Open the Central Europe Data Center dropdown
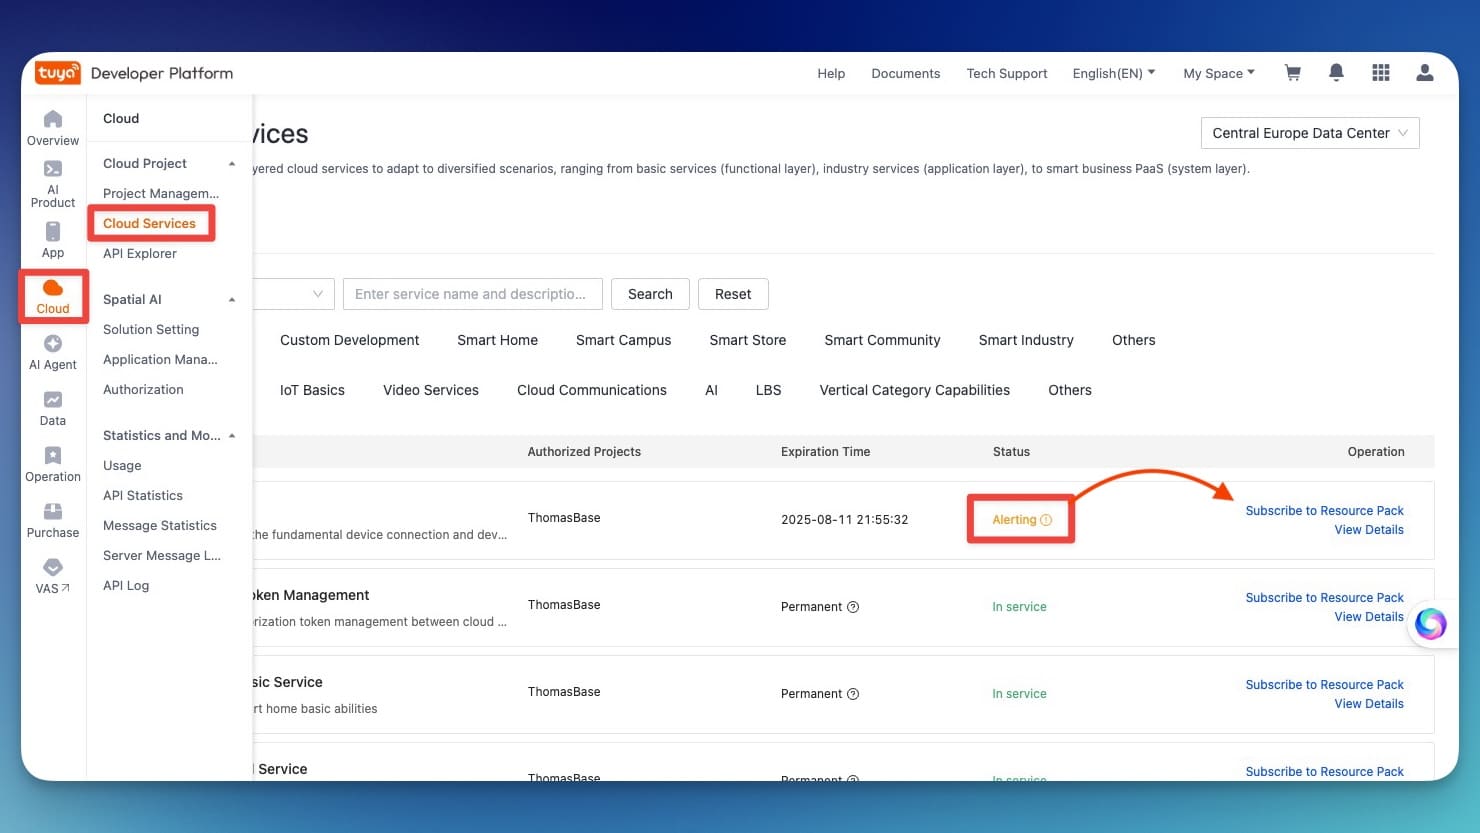 pyautogui.click(x=1309, y=133)
